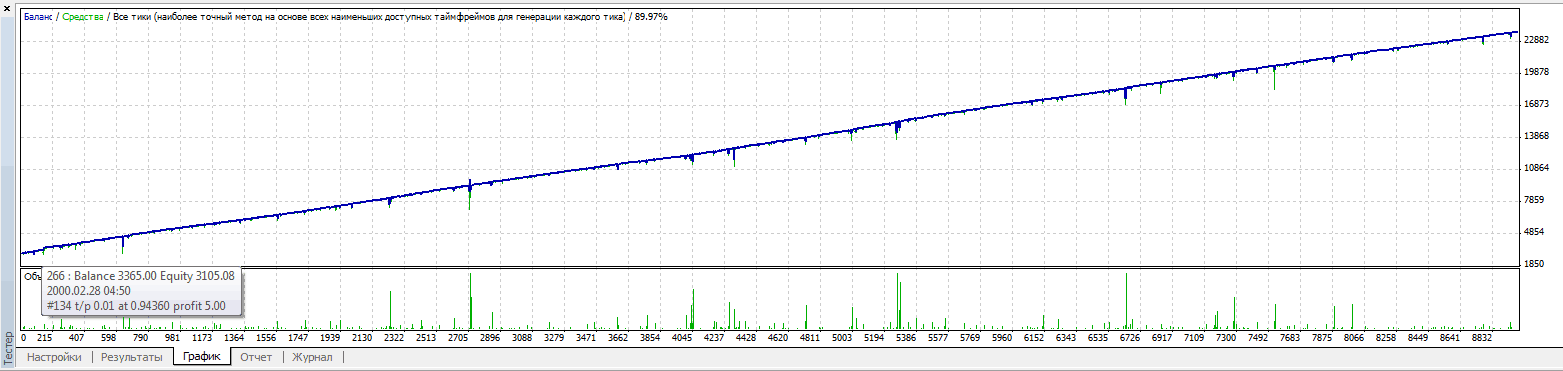Select the График tab
1563x371 pixels.
pos(202,356)
